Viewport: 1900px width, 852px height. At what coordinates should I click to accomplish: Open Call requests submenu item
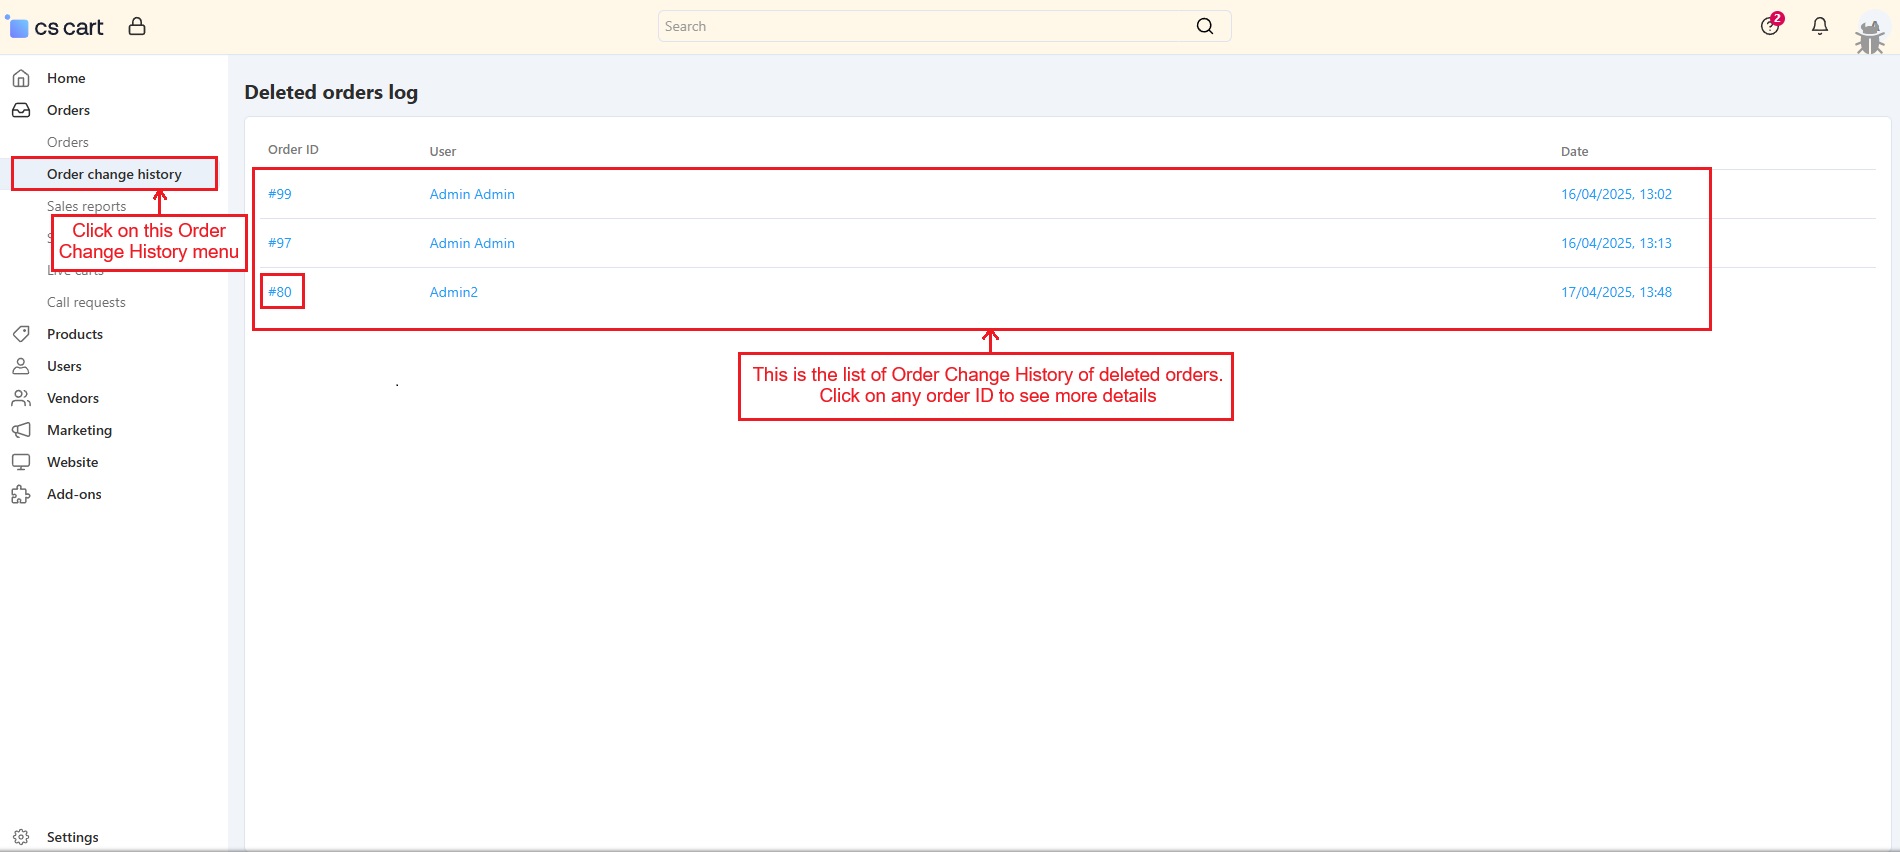pyautogui.click(x=86, y=302)
